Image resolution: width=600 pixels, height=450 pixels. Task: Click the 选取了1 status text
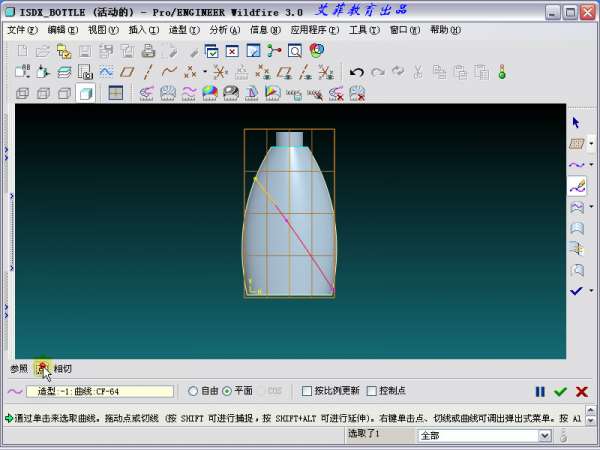pos(364,434)
